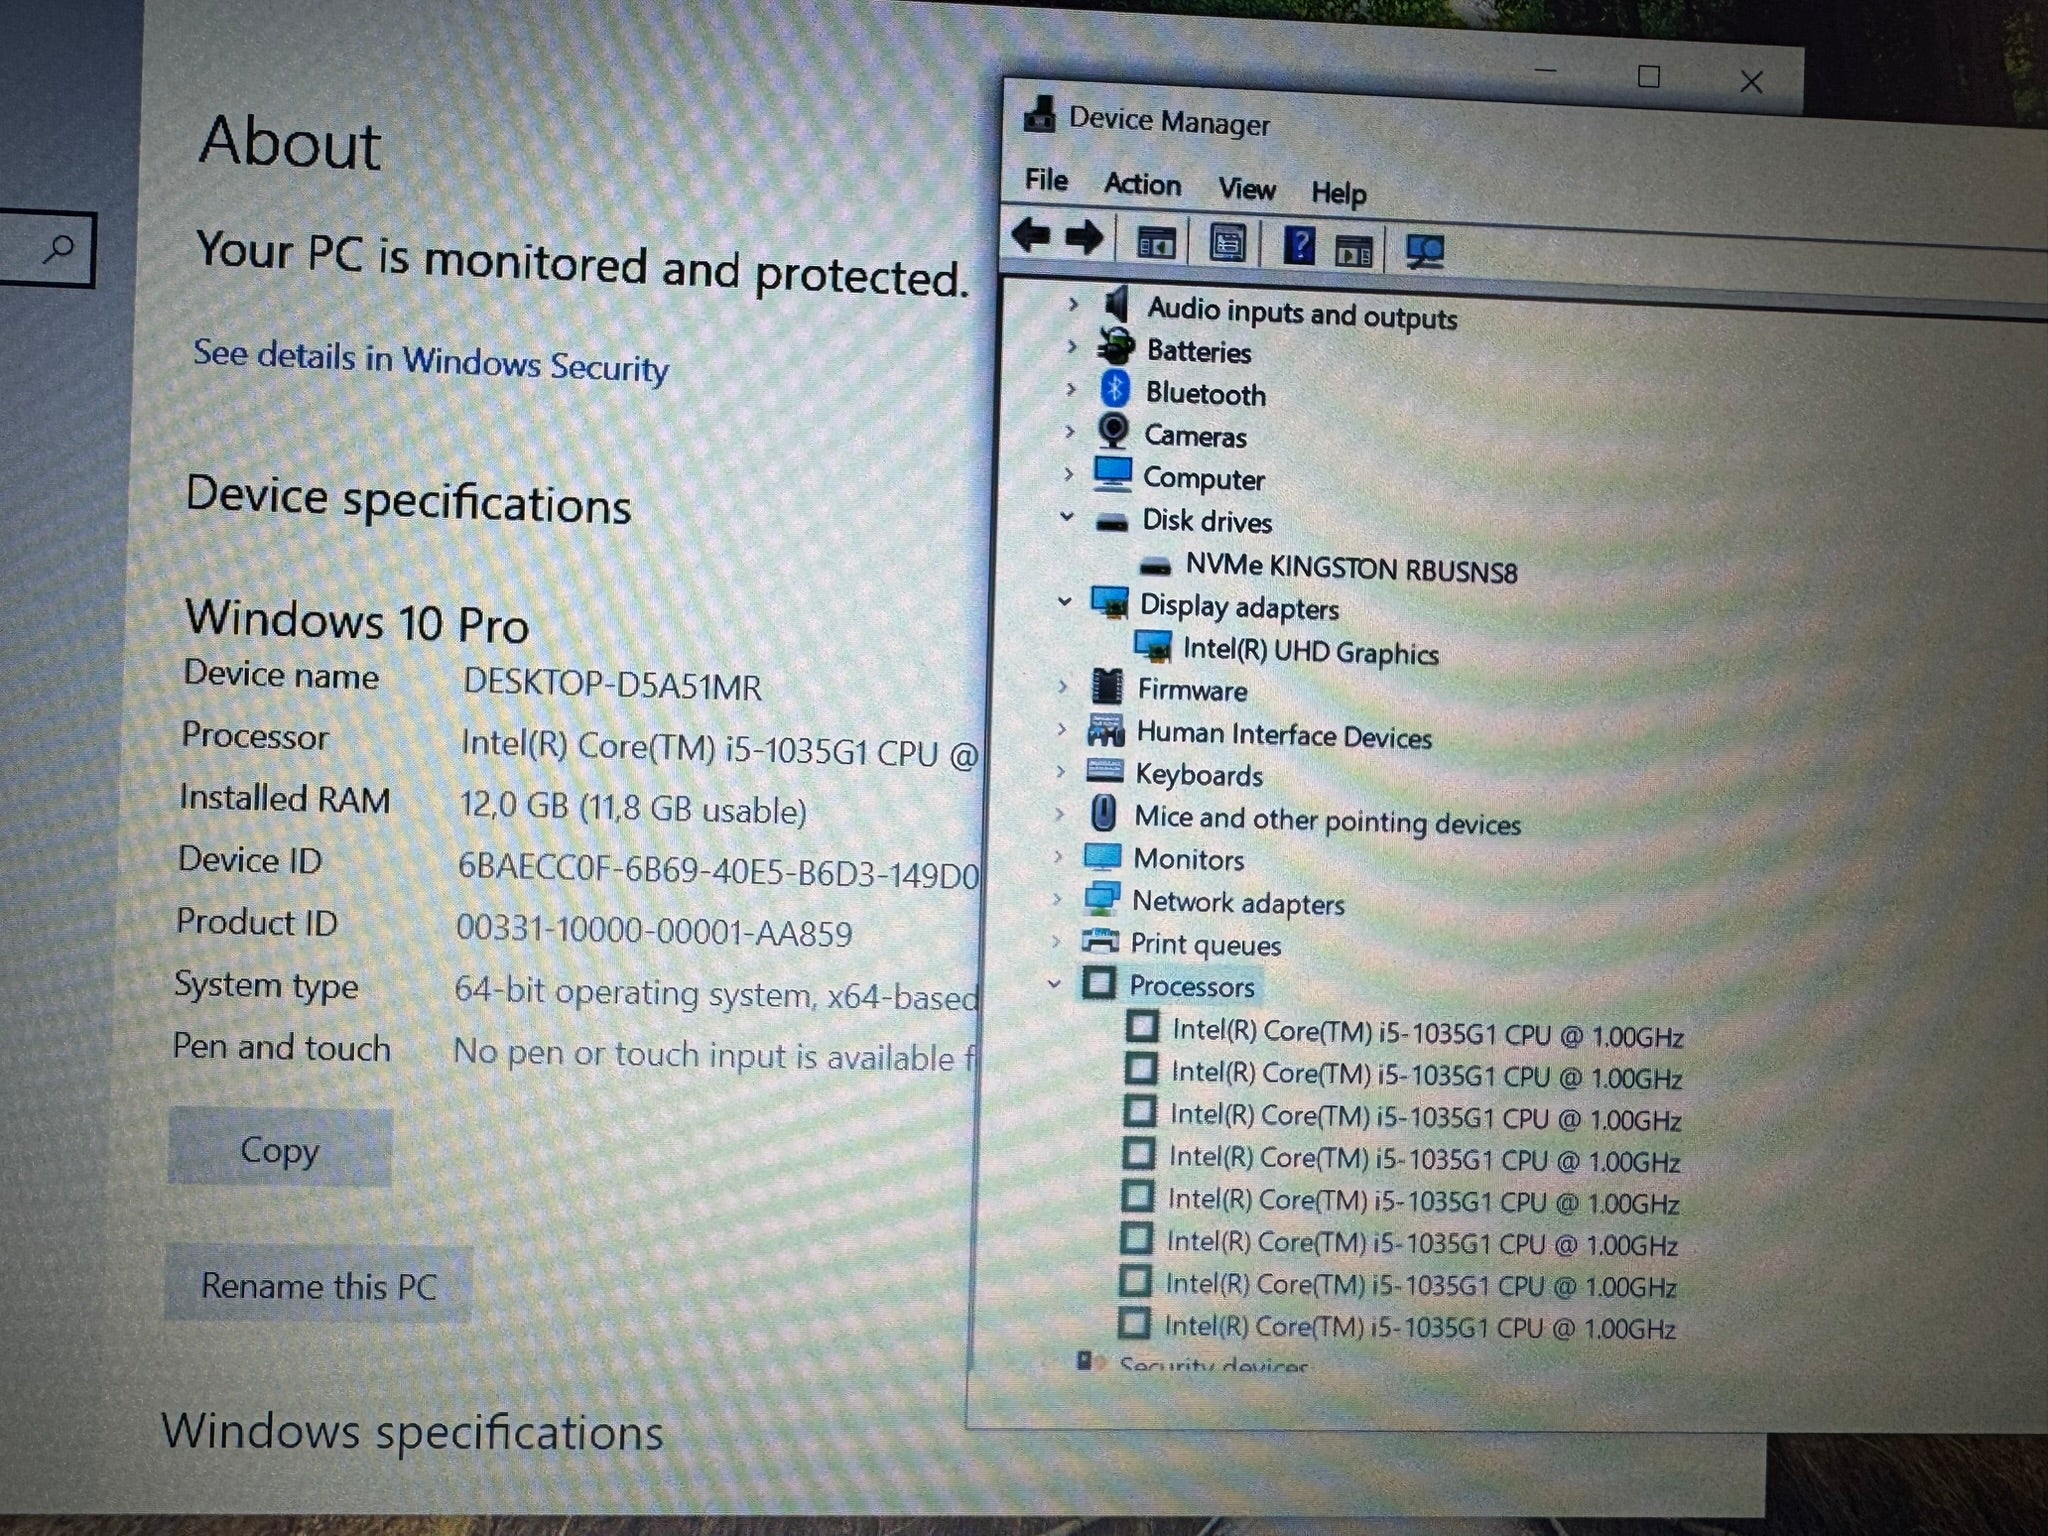This screenshot has height=1536, width=2048.
Task: Select the last i5-1035G1 processor entry
Action: [1419, 1327]
